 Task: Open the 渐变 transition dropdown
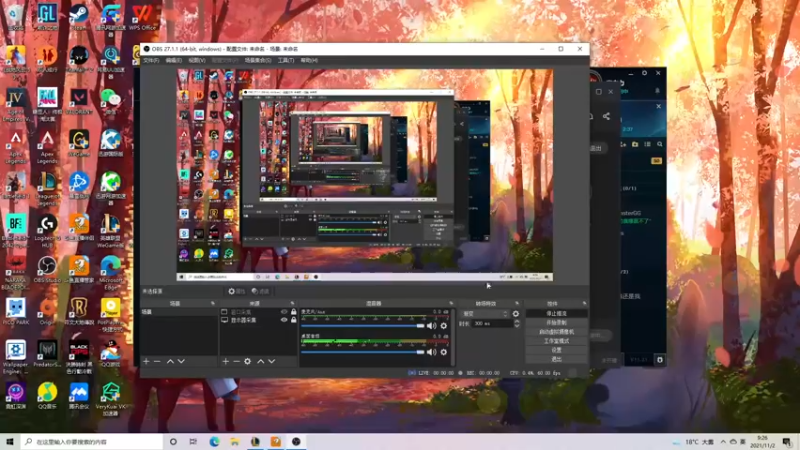click(x=484, y=314)
